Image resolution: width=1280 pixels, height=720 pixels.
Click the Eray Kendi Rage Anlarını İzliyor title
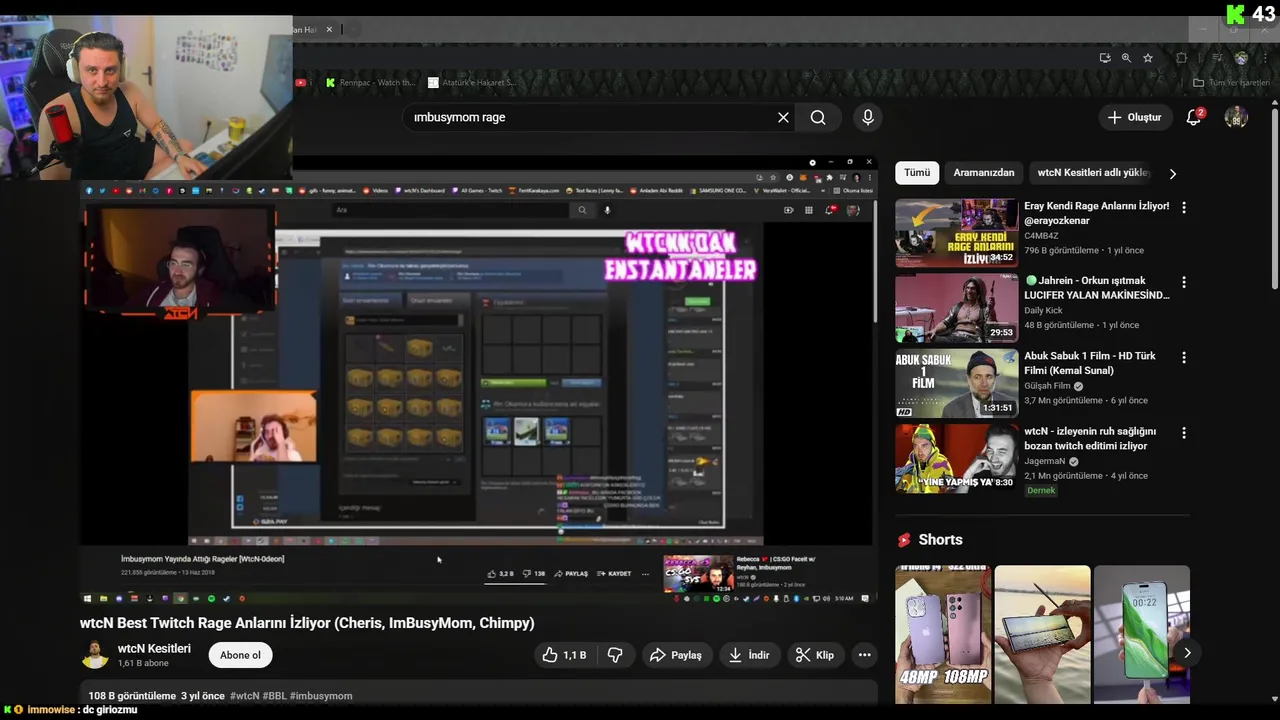[1096, 213]
